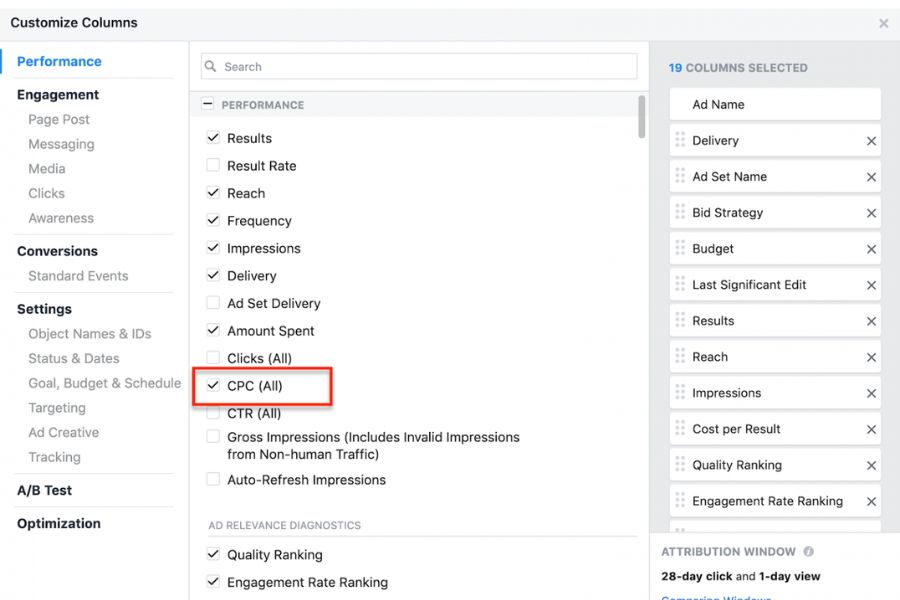Image resolution: width=900 pixels, height=600 pixels.
Task: Remove Last Significant Edit column X icon
Action: 871,285
